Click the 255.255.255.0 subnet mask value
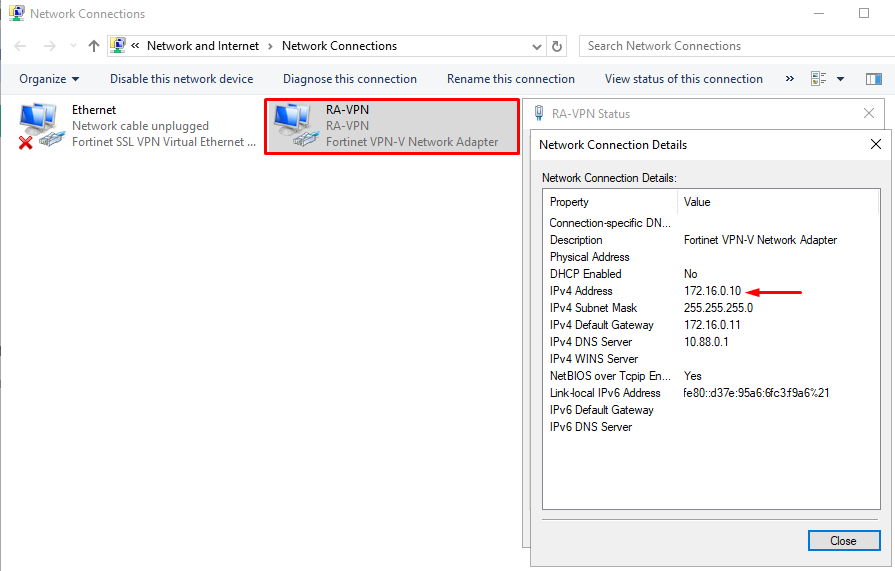The width and height of the screenshot is (895, 571). [x=718, y=308]
